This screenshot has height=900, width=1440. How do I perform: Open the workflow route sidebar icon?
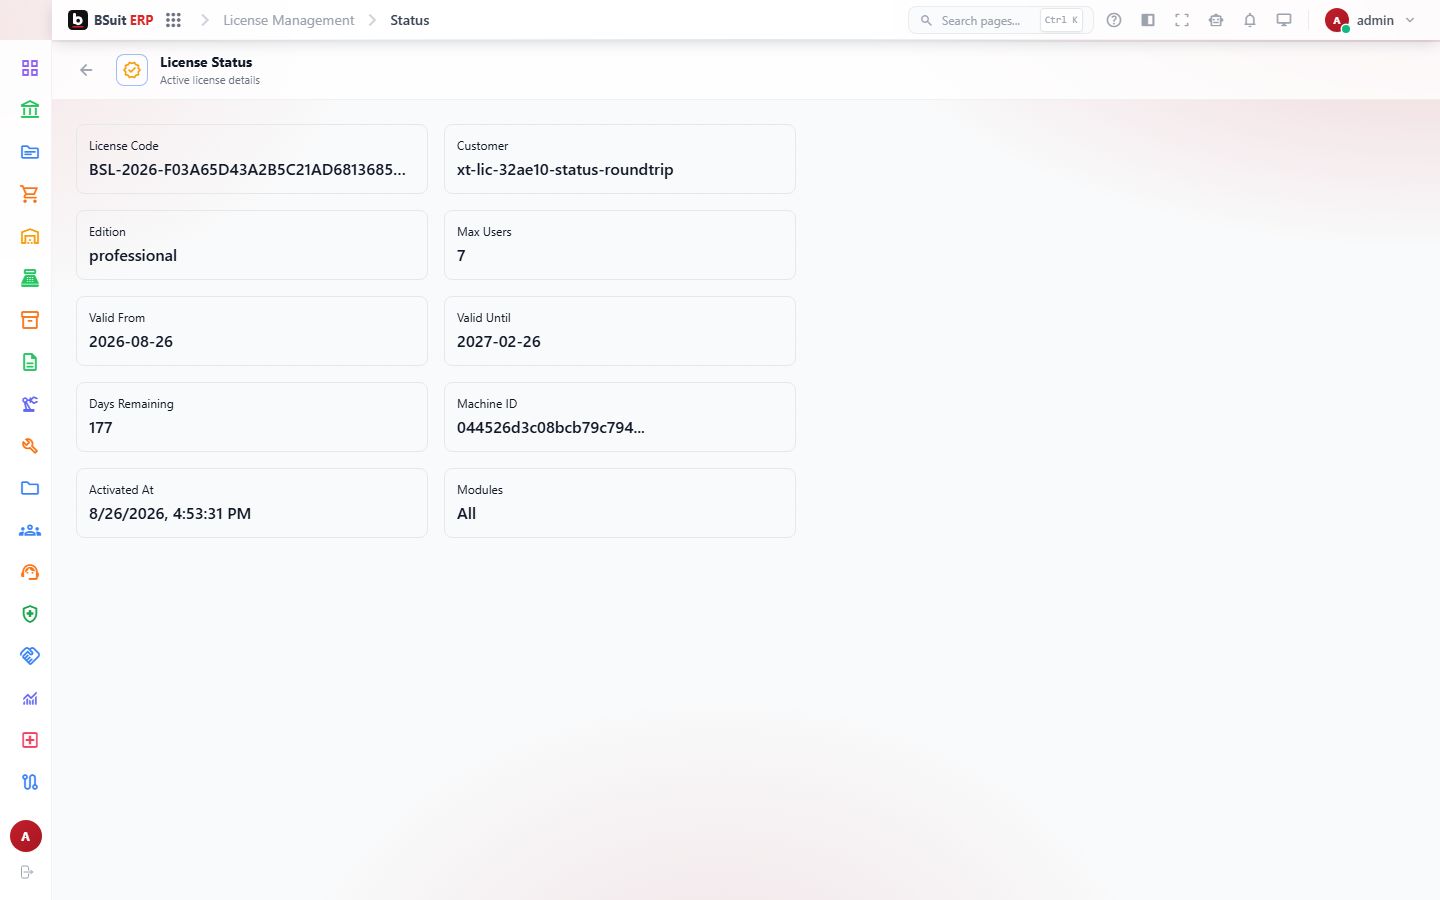[30, 782]
